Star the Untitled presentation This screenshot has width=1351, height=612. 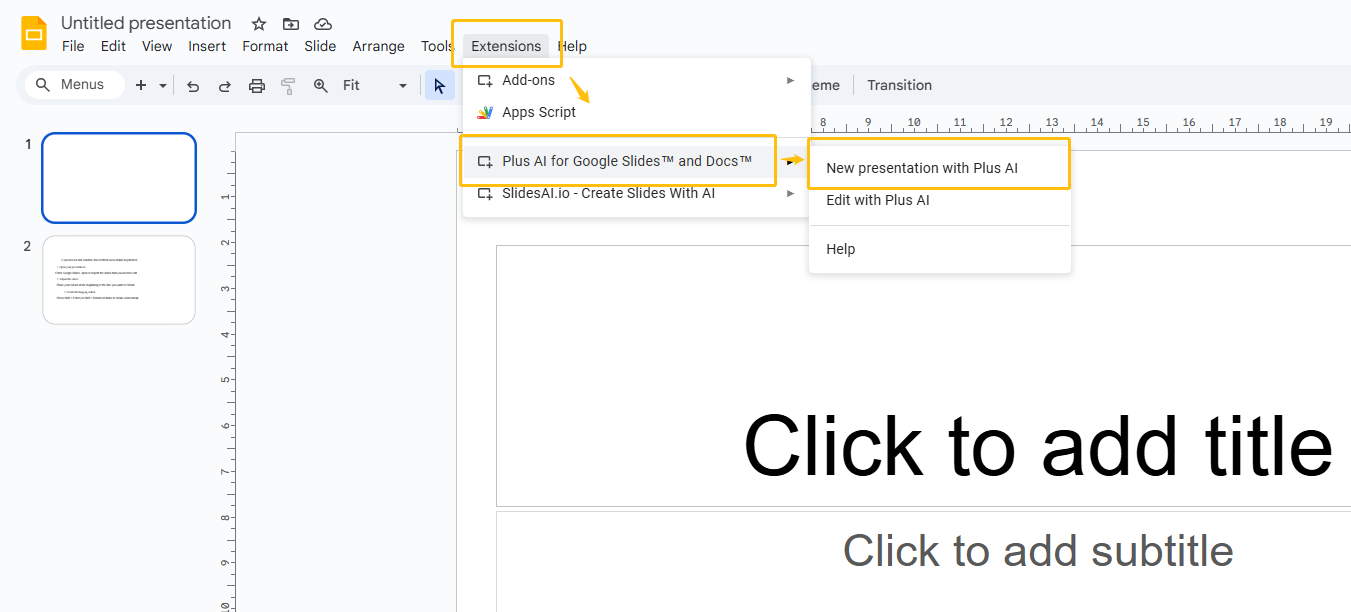click(258, 23)
